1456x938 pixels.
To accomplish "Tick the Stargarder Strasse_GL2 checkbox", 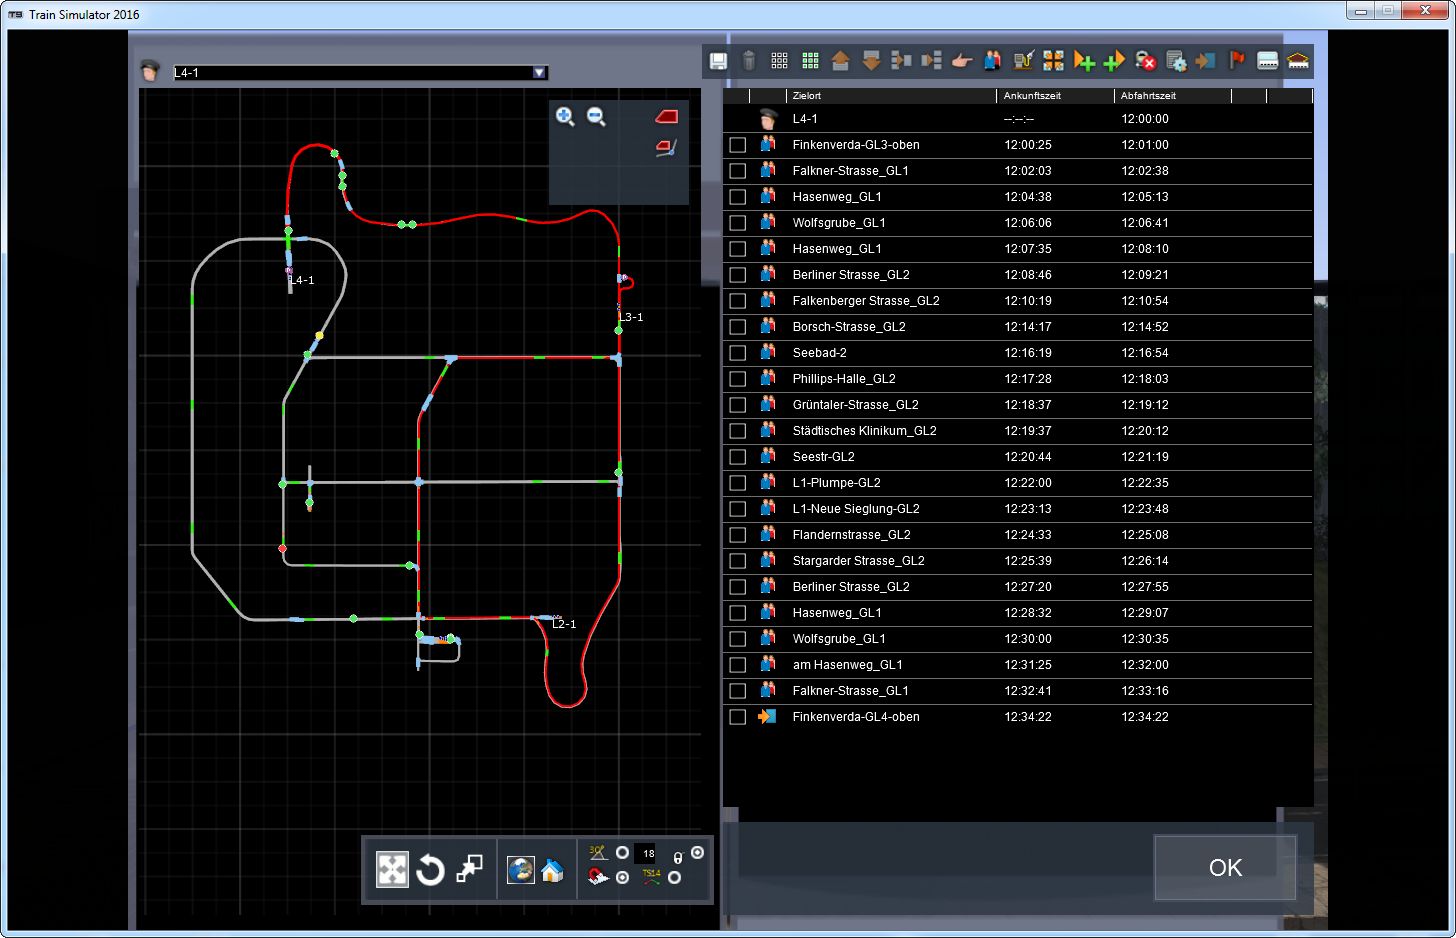I will [x=738, y=561].
